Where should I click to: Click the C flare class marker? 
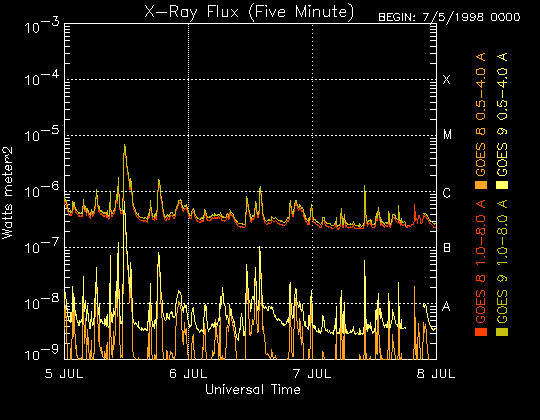446,193
